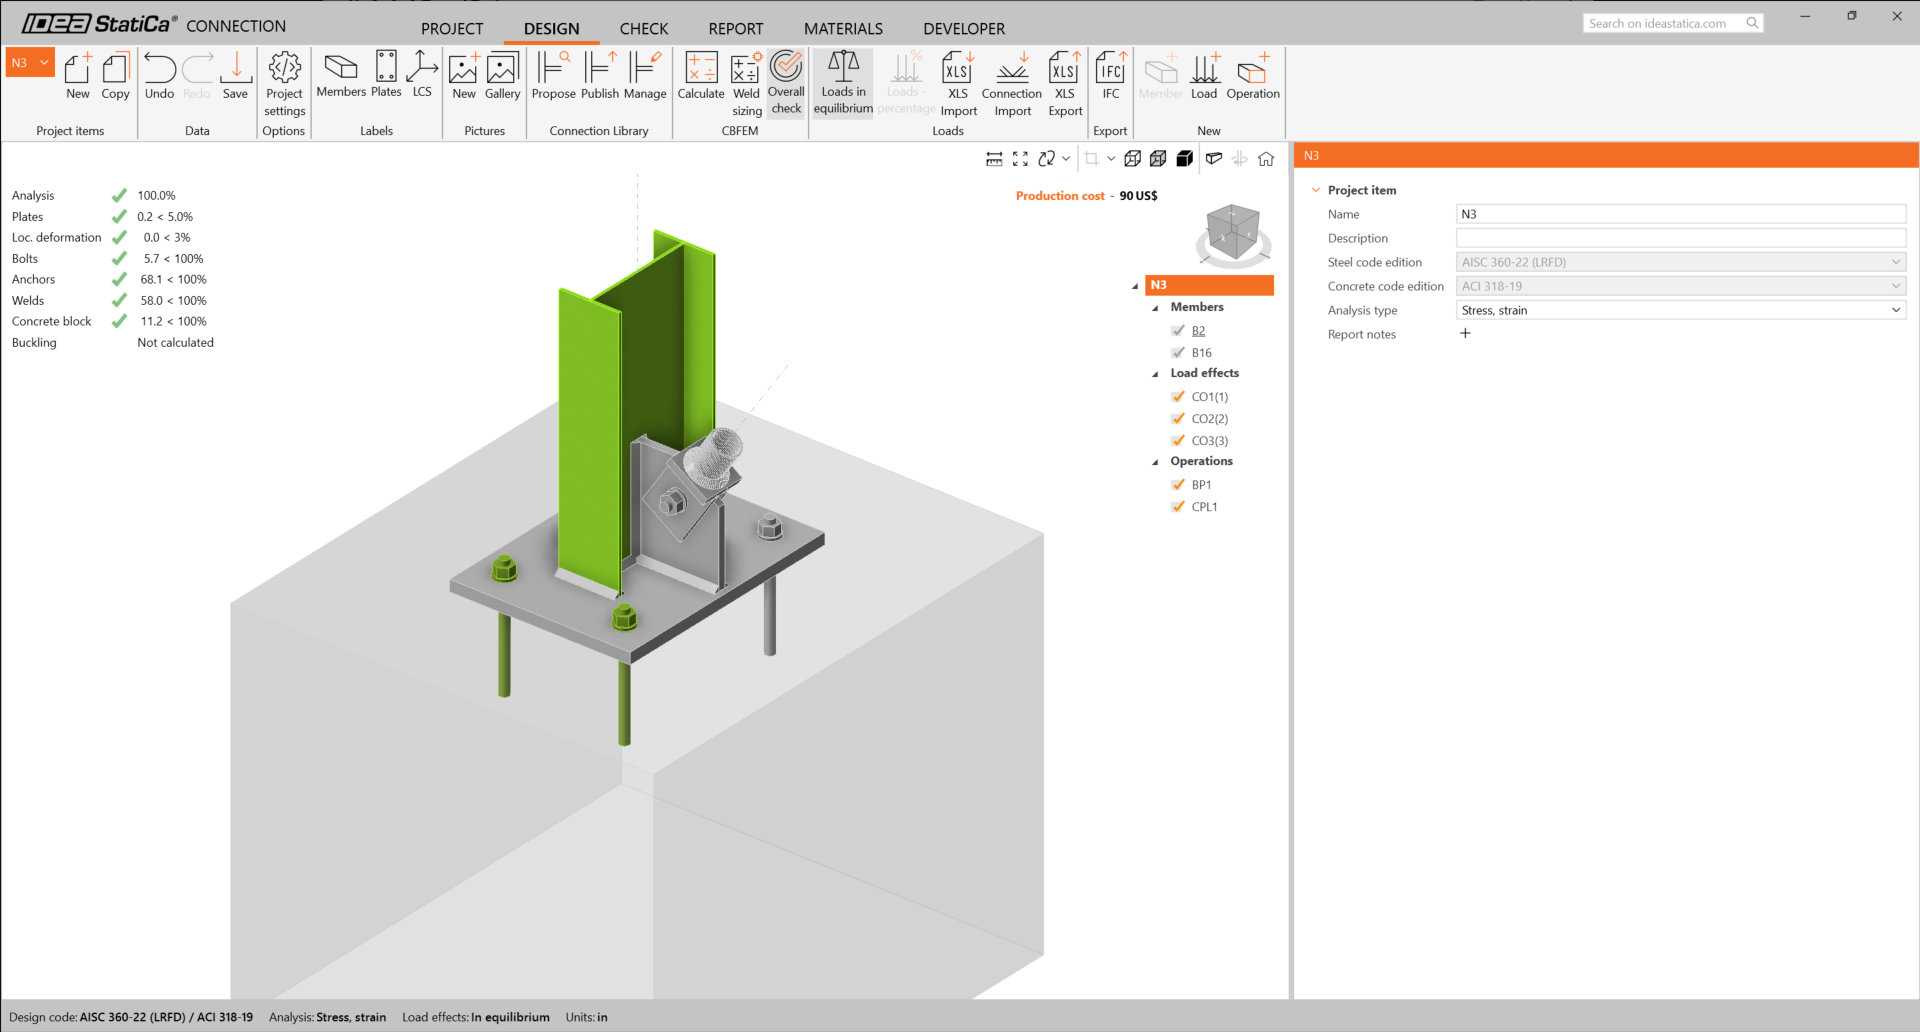Open the picture Gallery
This screenshot has height=1032, width=1920.
[502, 77]
